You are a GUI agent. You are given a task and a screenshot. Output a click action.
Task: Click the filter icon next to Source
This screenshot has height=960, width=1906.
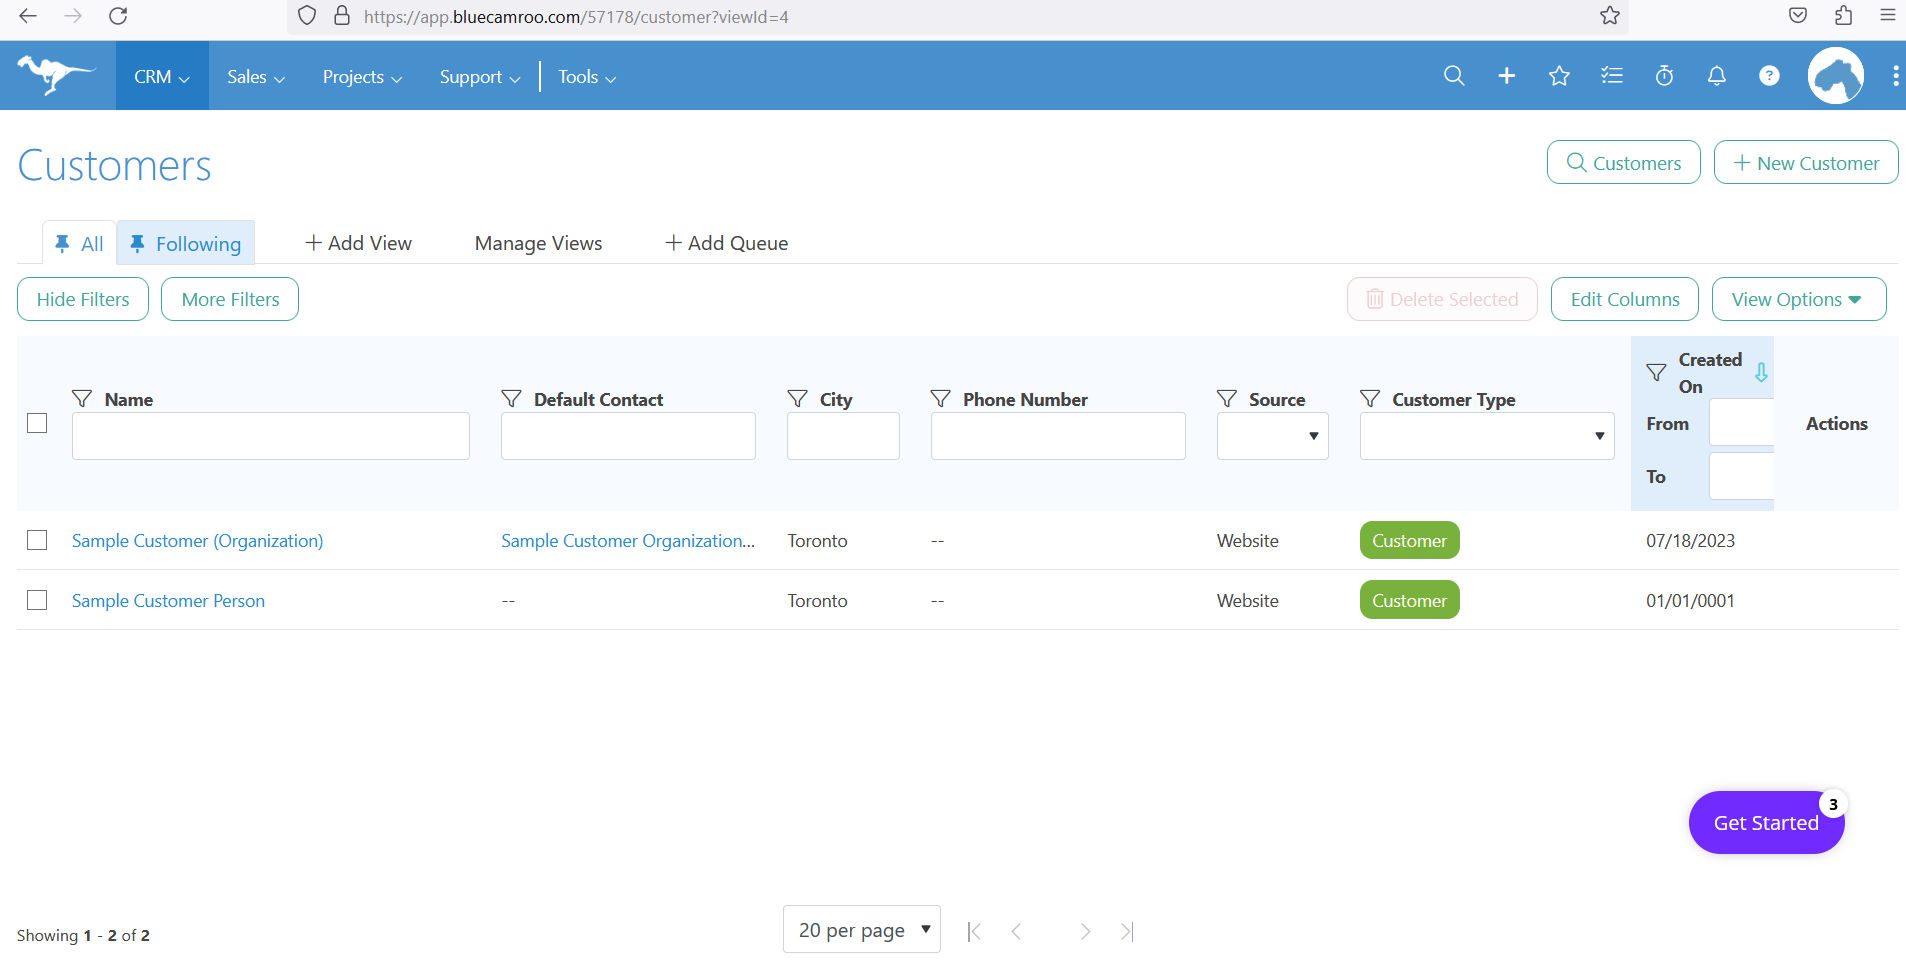(x=1227, y=399)
